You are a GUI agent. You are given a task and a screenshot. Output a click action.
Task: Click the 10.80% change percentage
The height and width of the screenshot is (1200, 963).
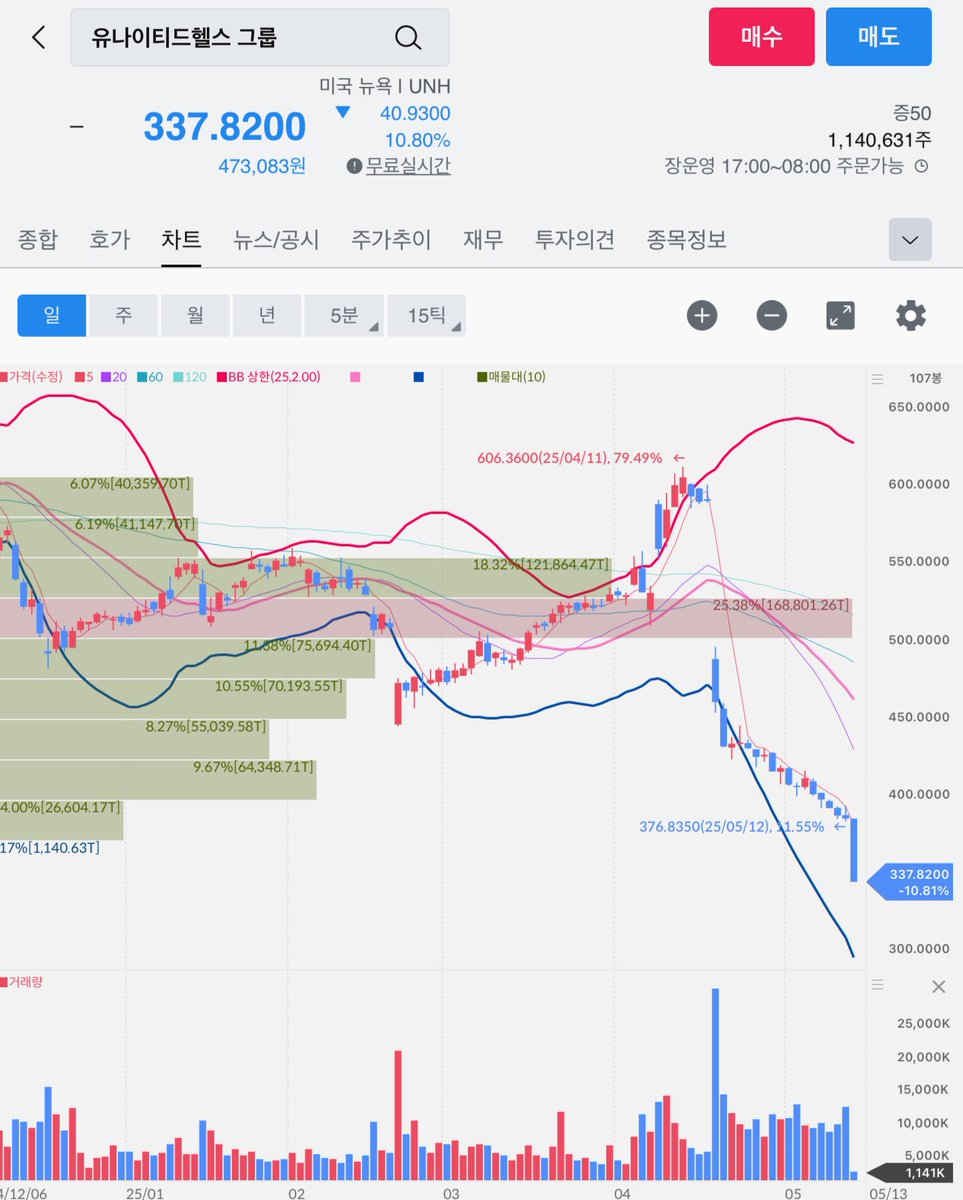pos(417,140)
